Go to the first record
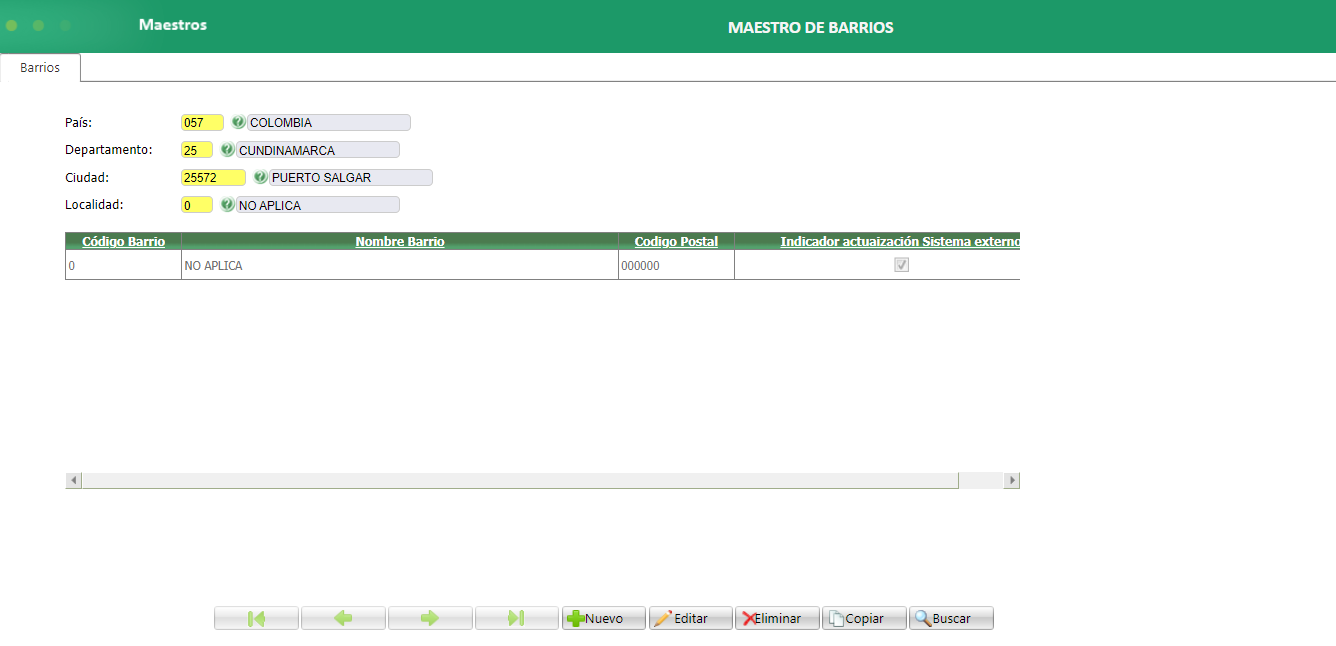The image size is (1336, 646). tap(256, 618)
